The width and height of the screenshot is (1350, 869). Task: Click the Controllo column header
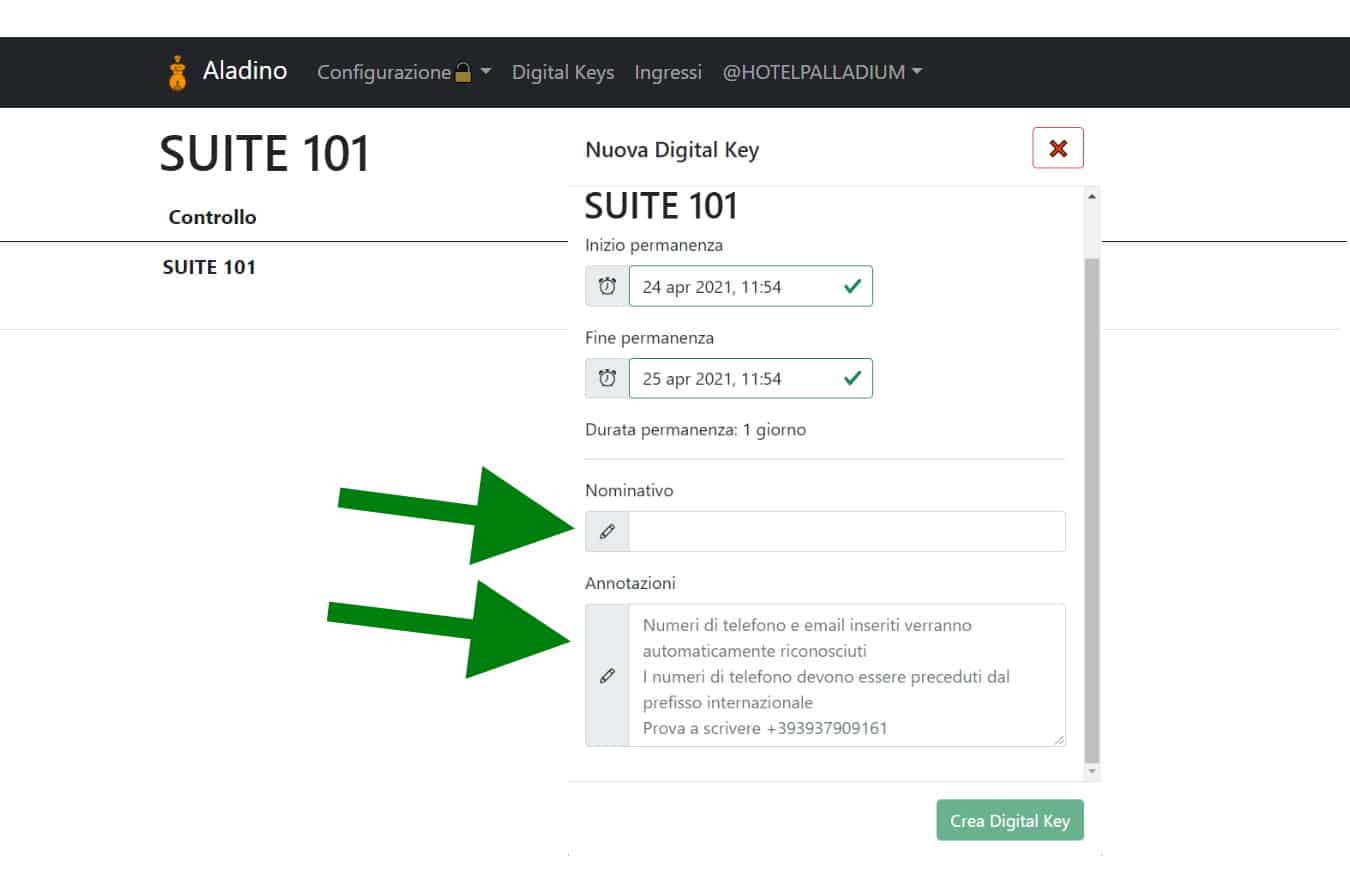tap(212, 217)
